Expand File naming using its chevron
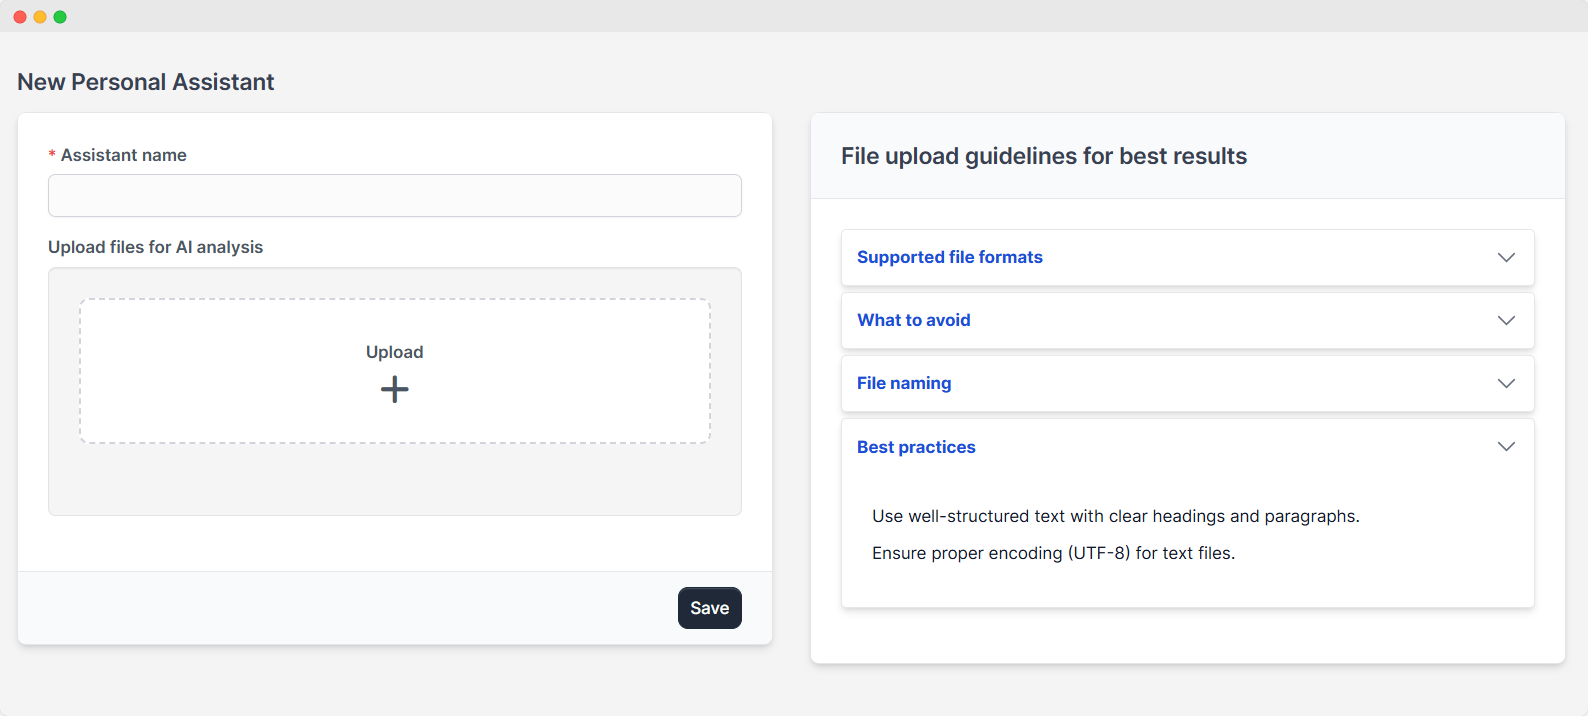The image size is (1588, 716). (1506, 384)
